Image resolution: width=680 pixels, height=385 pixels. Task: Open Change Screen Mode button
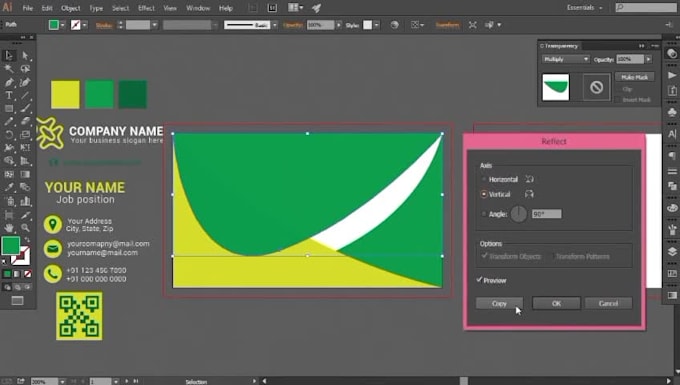pyautogui.click(x=17, y=300)
